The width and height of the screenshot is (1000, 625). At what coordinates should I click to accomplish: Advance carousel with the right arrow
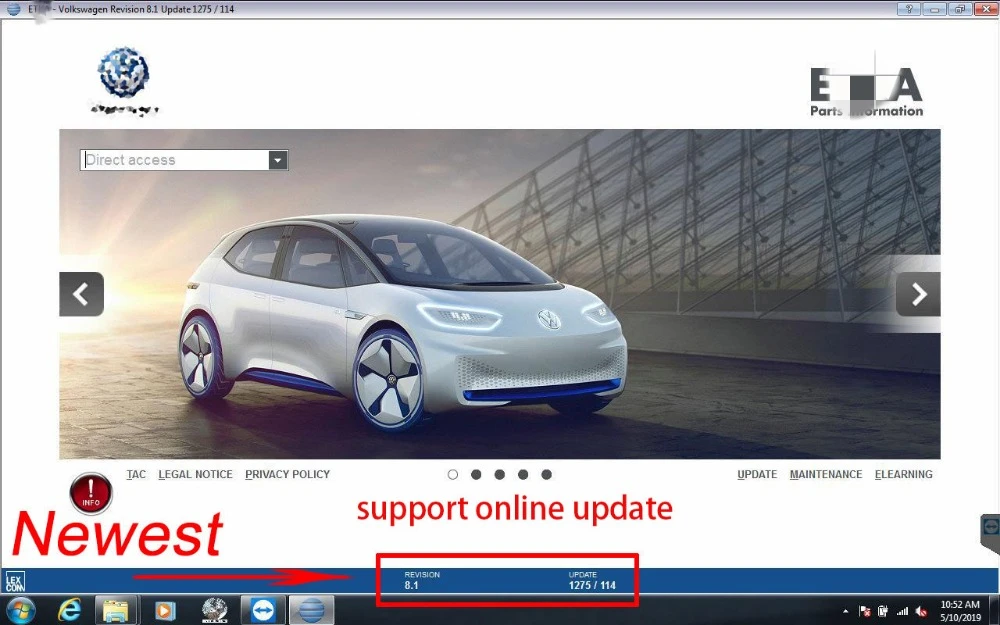click(x=918, y=294)
